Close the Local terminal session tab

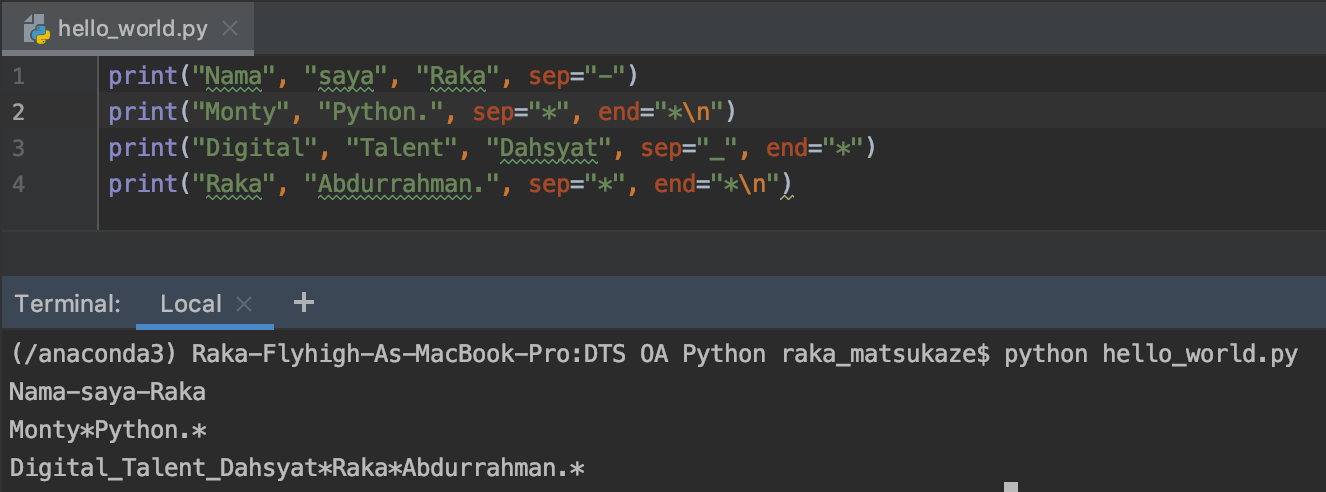coord(245,304)
